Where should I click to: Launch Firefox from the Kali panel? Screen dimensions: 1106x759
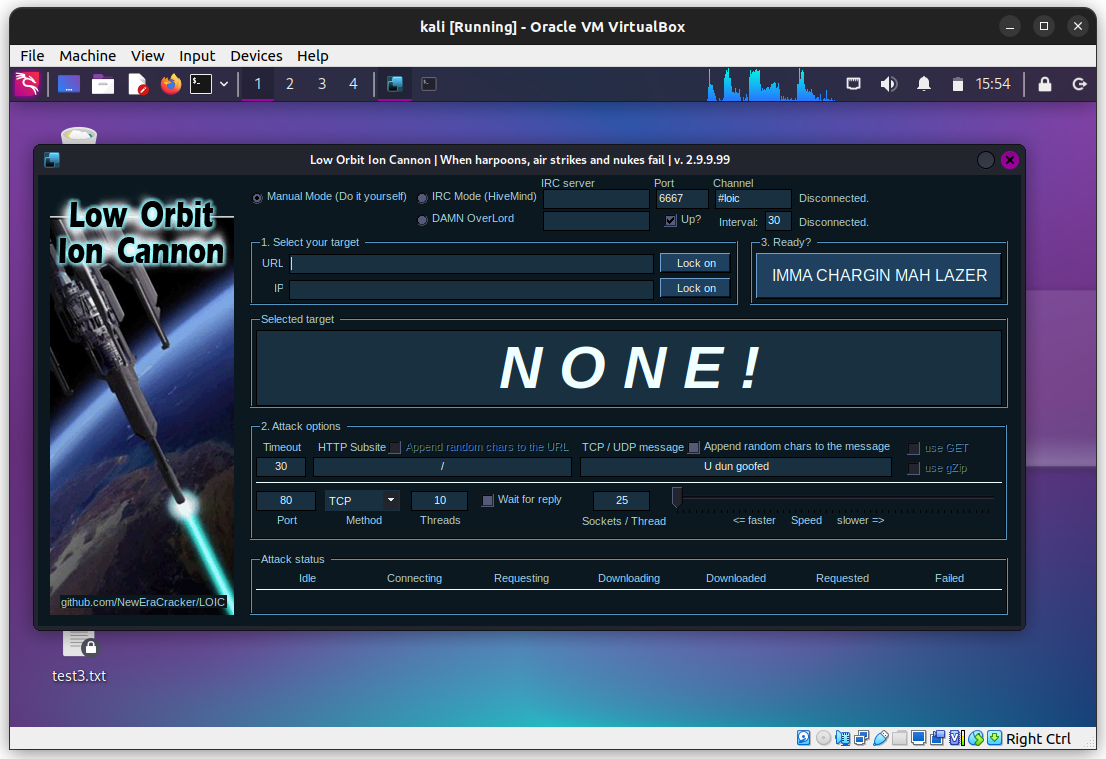171,85
